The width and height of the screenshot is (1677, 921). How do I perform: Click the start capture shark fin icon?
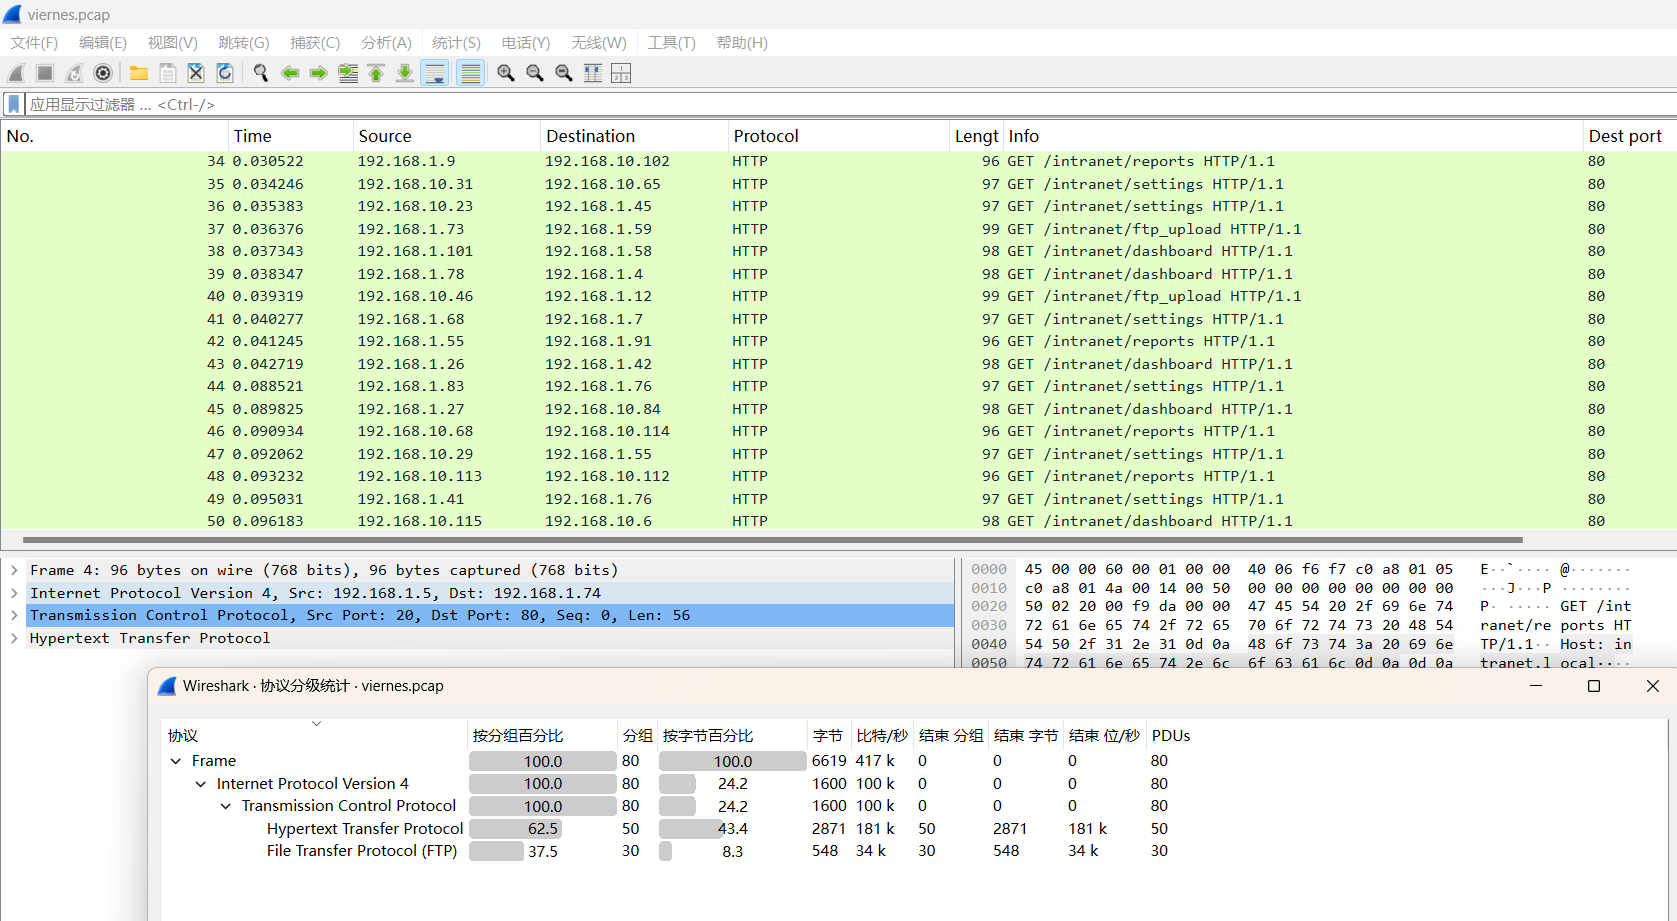16,73
